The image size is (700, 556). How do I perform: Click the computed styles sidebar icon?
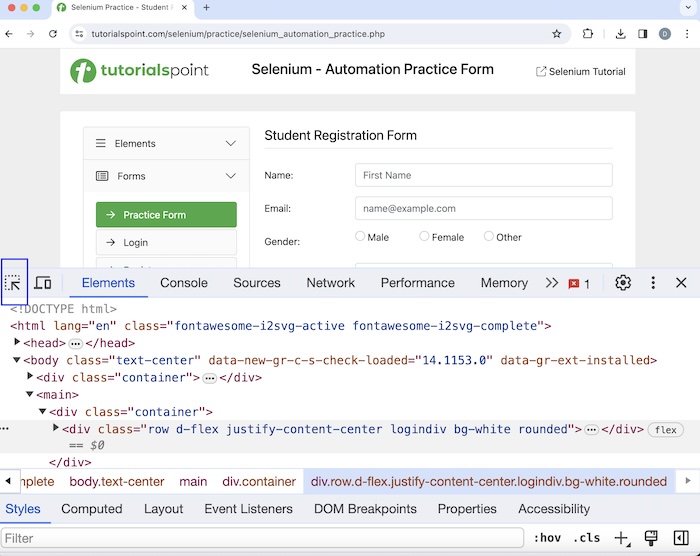pos(681,538)
